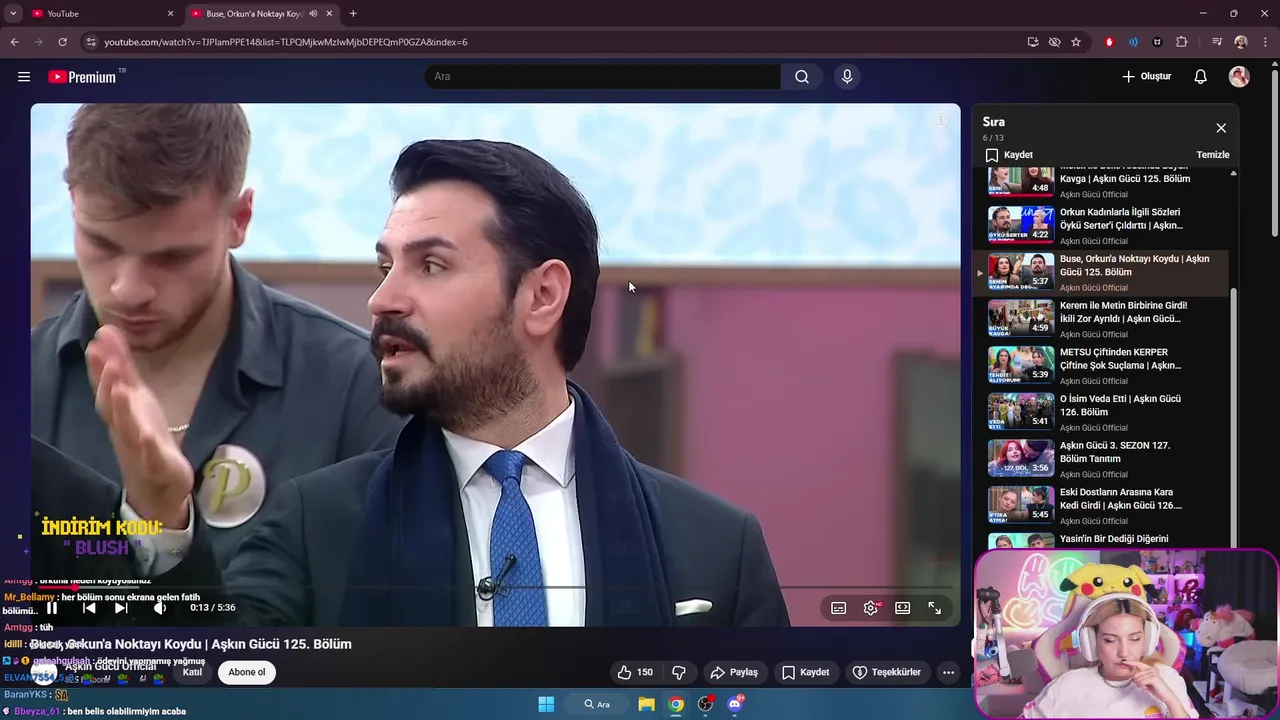Join channel with Katıl button
This screenshot has width=1280, height=720.
[193, 672]
